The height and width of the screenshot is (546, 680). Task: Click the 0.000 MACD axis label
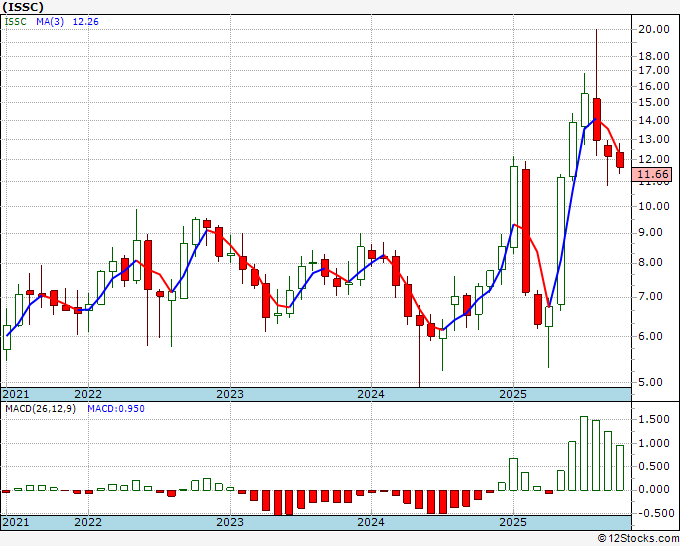[654, 490]
